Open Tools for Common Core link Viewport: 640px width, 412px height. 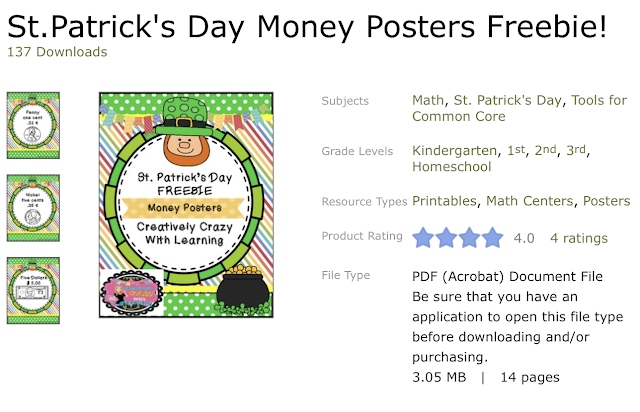click(x=520, y=108)
